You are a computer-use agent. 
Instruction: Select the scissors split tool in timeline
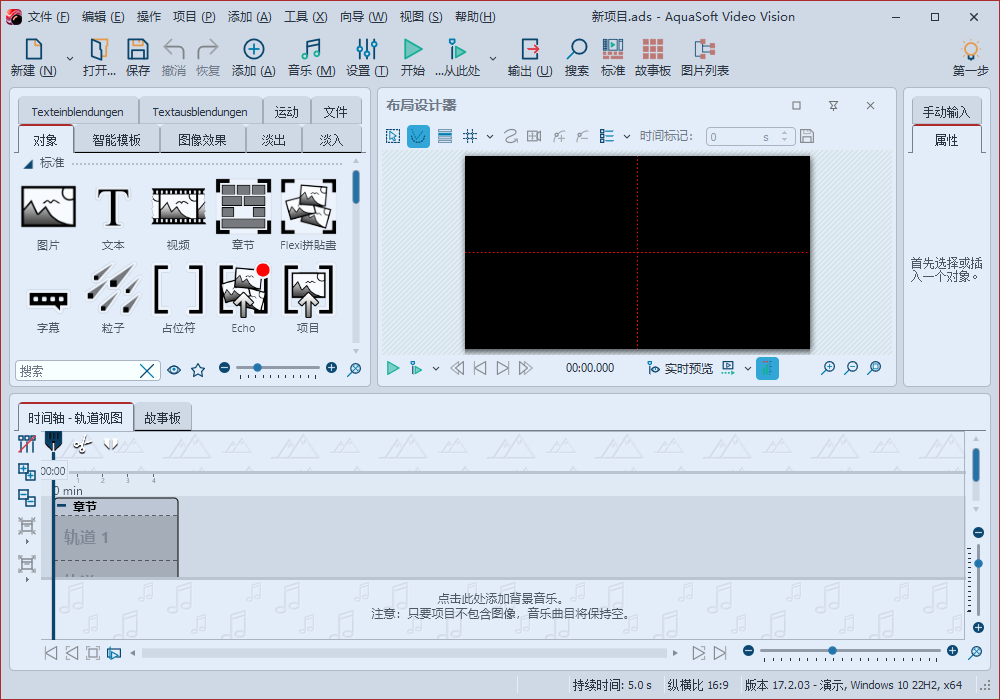[x=81, y=444]
